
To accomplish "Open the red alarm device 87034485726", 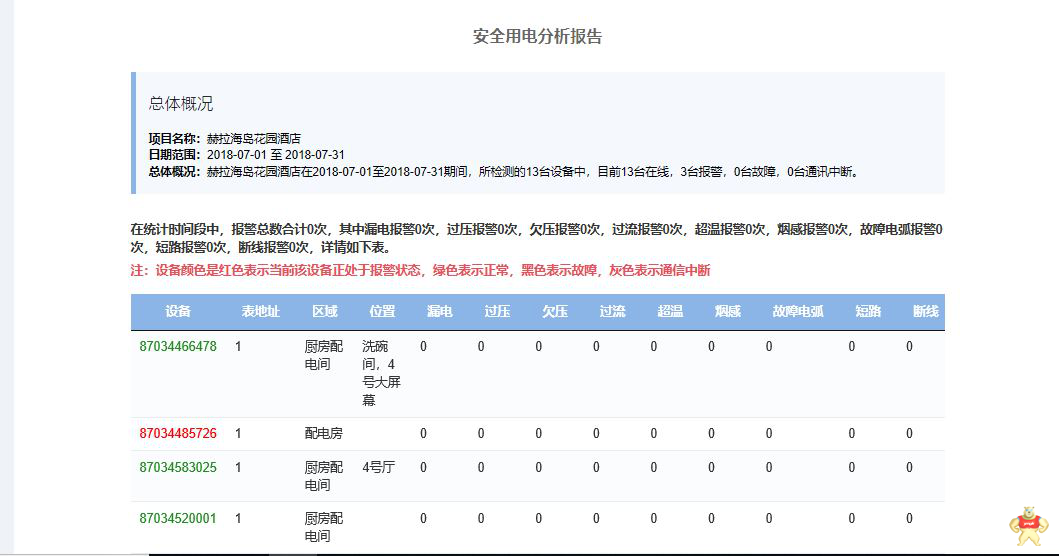I will coord(178,434).
